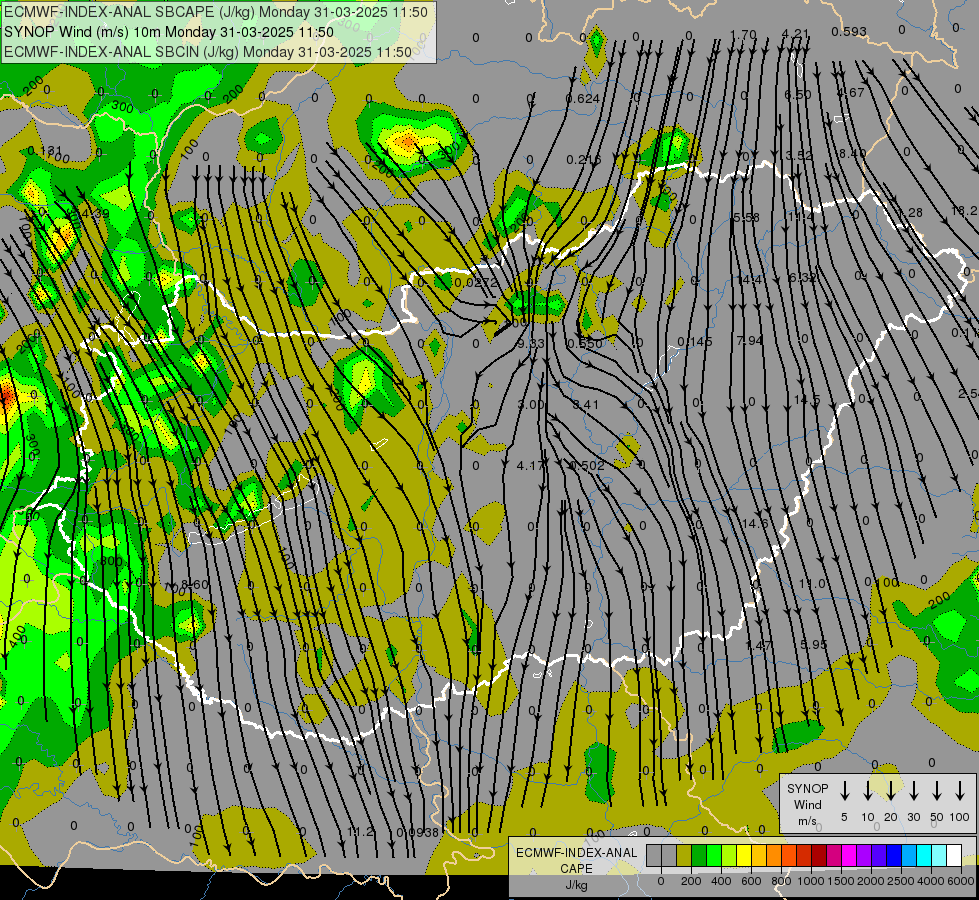Click the 1.70 station value on map
Viewport: 979px width, 900px height.
coord(743,35)
